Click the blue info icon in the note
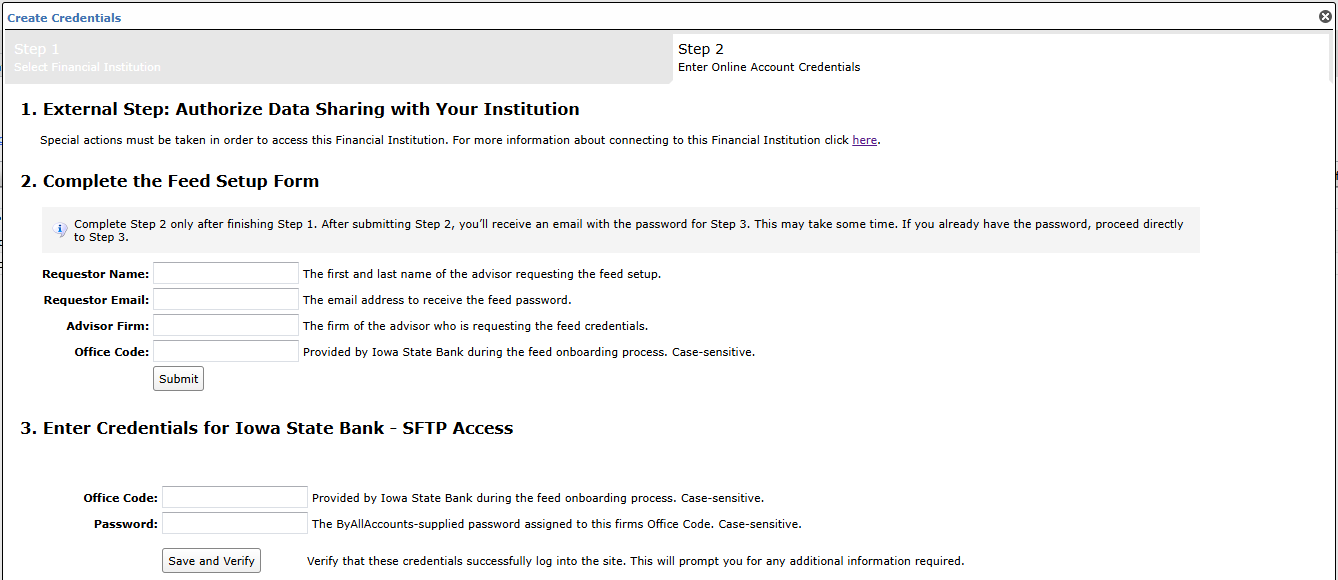This screenshot has height=580, width=1338. (x=60, y=230)
